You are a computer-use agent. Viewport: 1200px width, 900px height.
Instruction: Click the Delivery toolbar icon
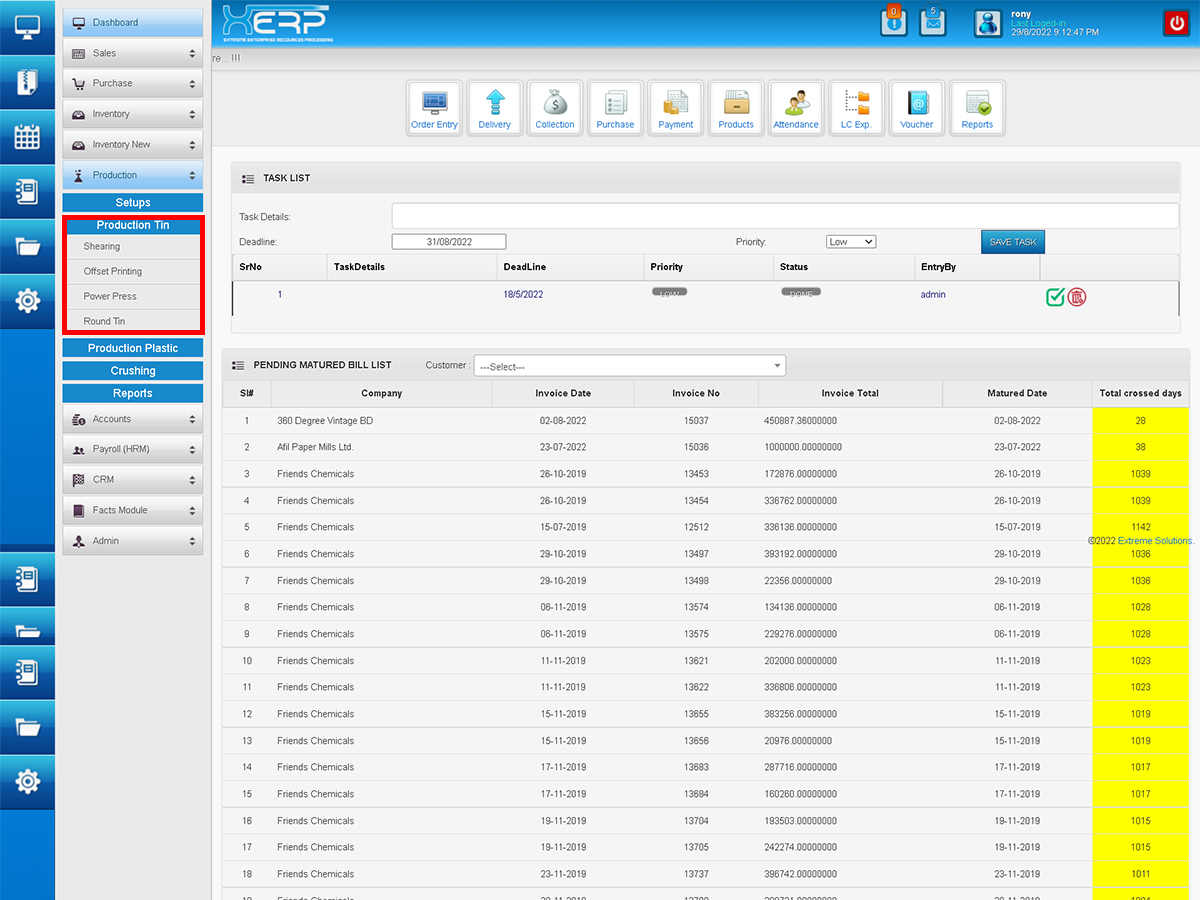[x=494, y=108]
